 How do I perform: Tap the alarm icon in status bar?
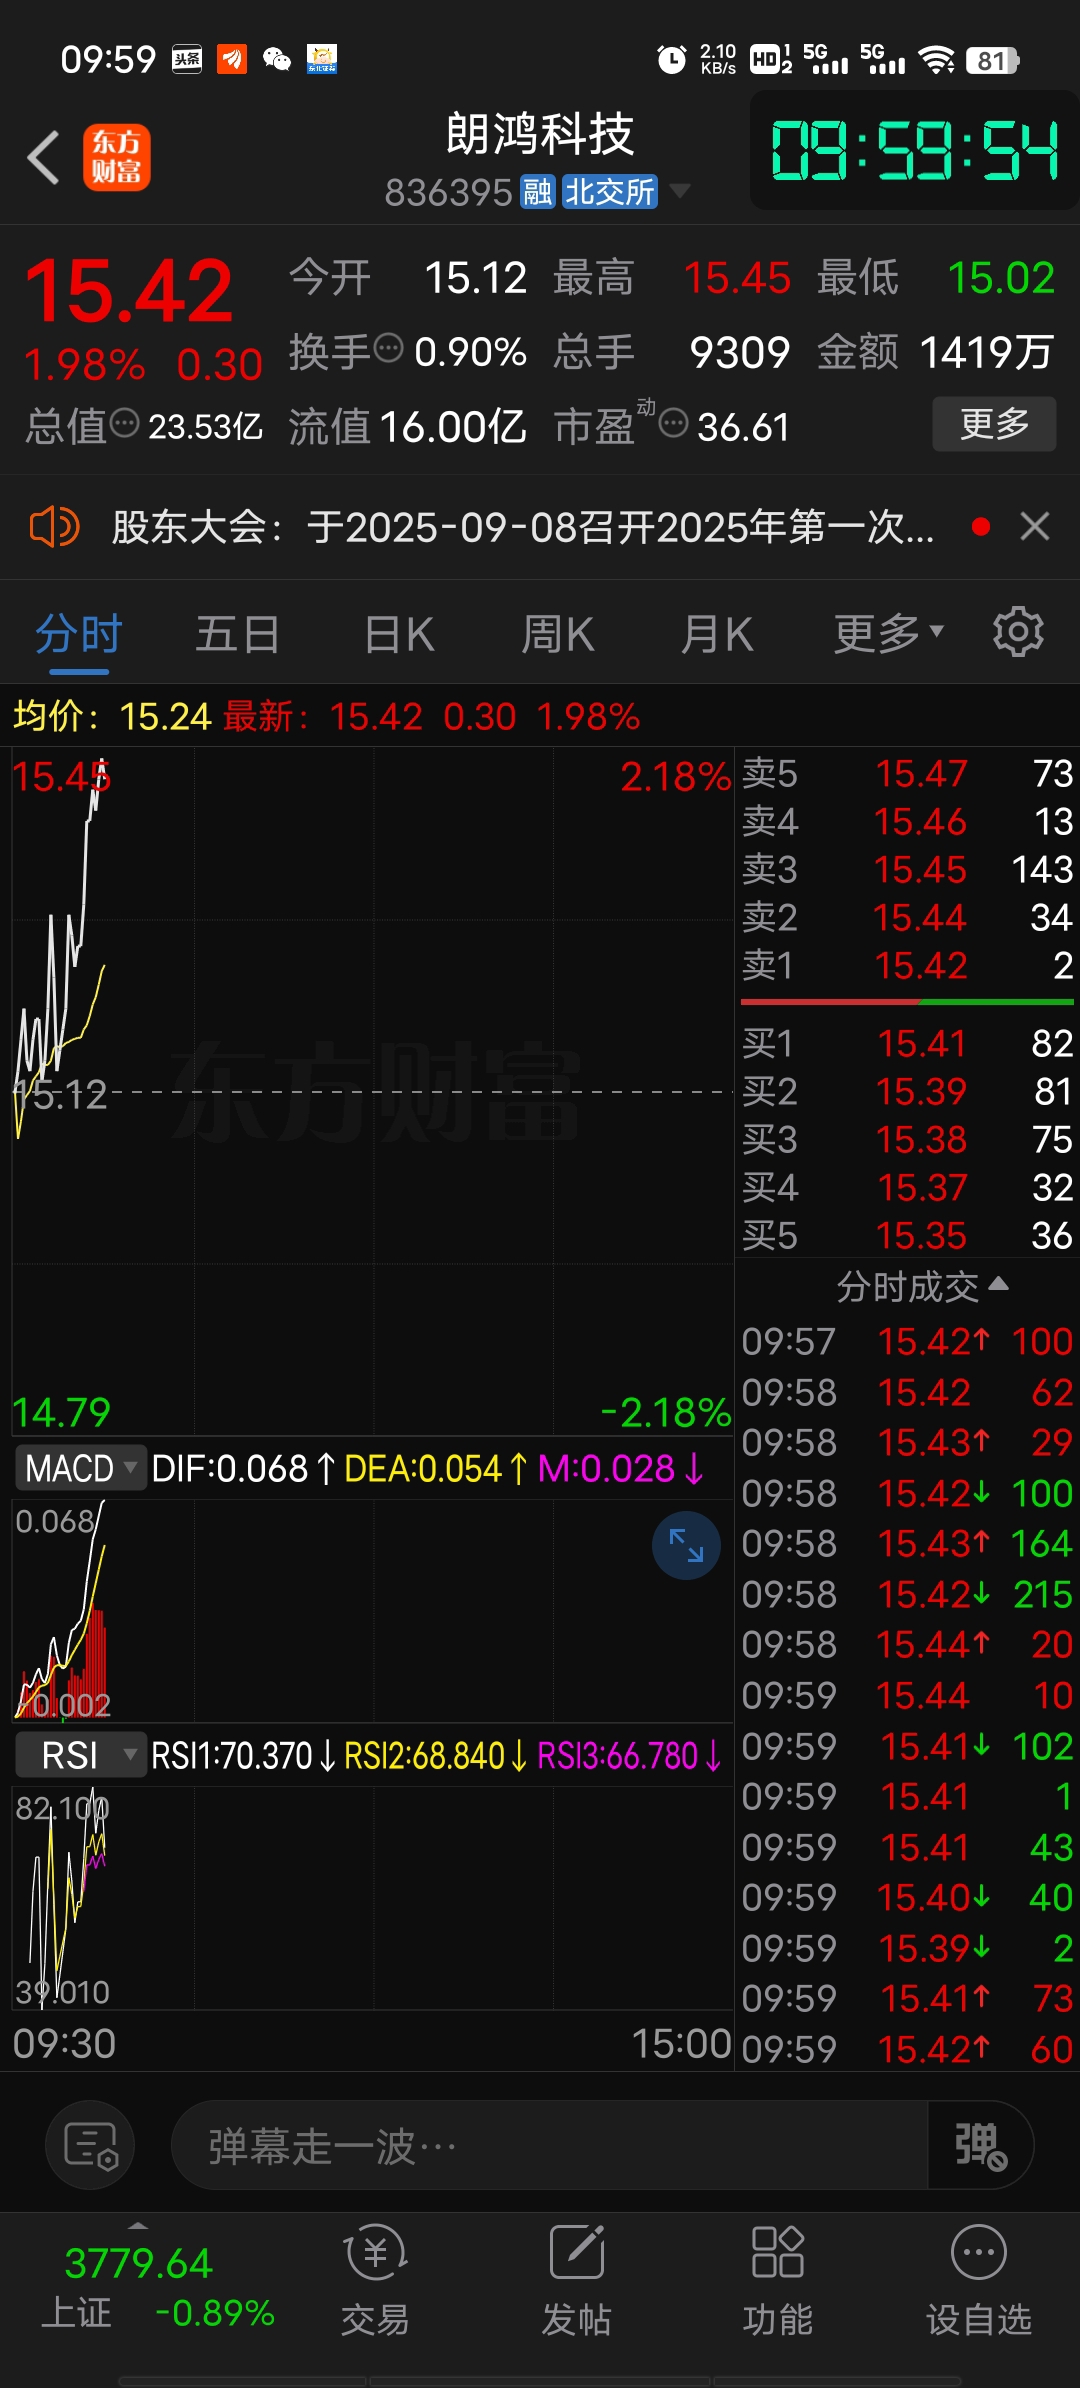click(x=672, y=60)
